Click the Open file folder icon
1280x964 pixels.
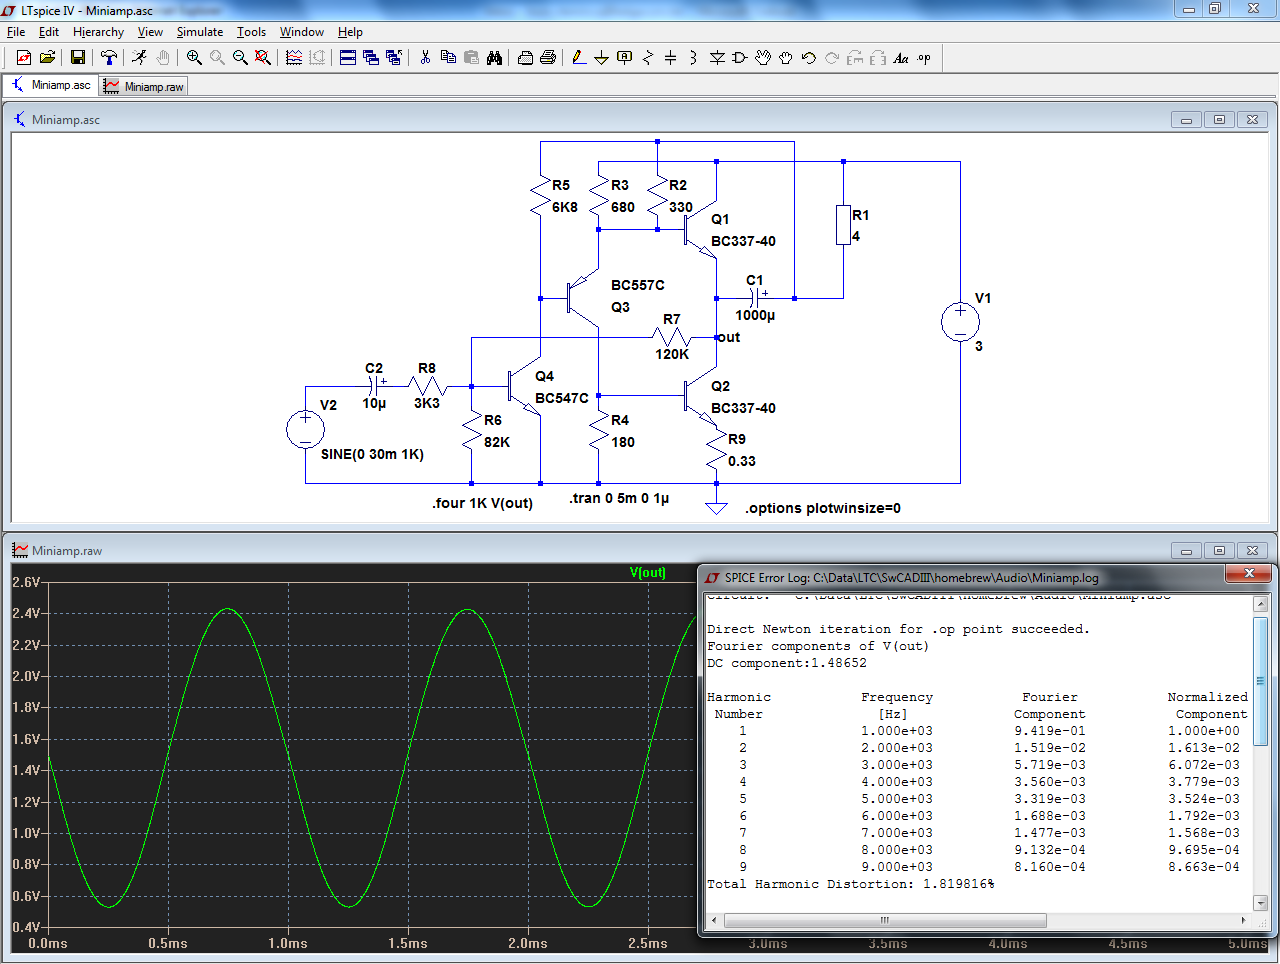[x=47, y=58]
